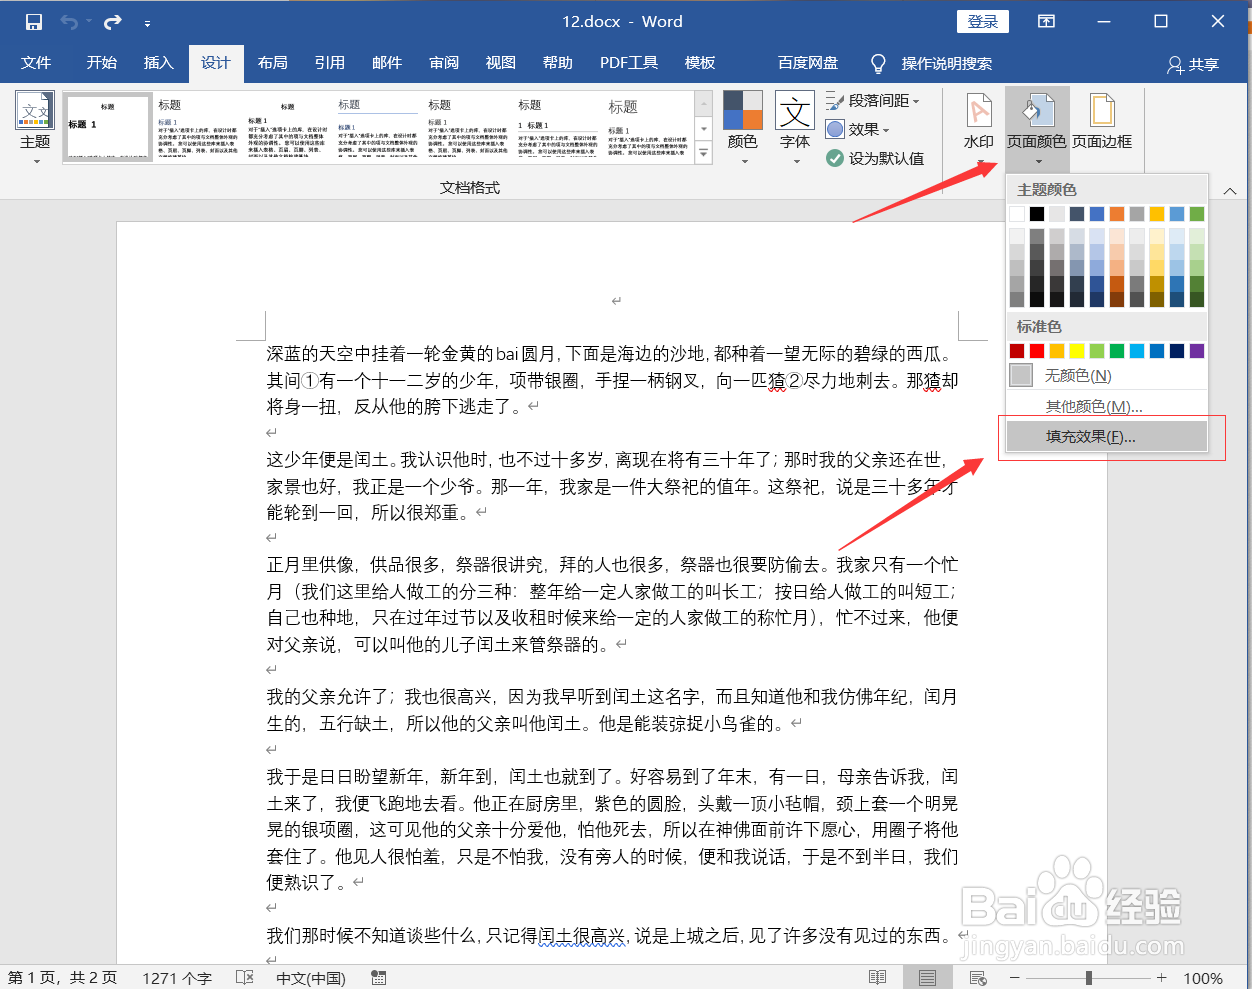Open 填充效果(F)... fill effects

click(1107, 437)
